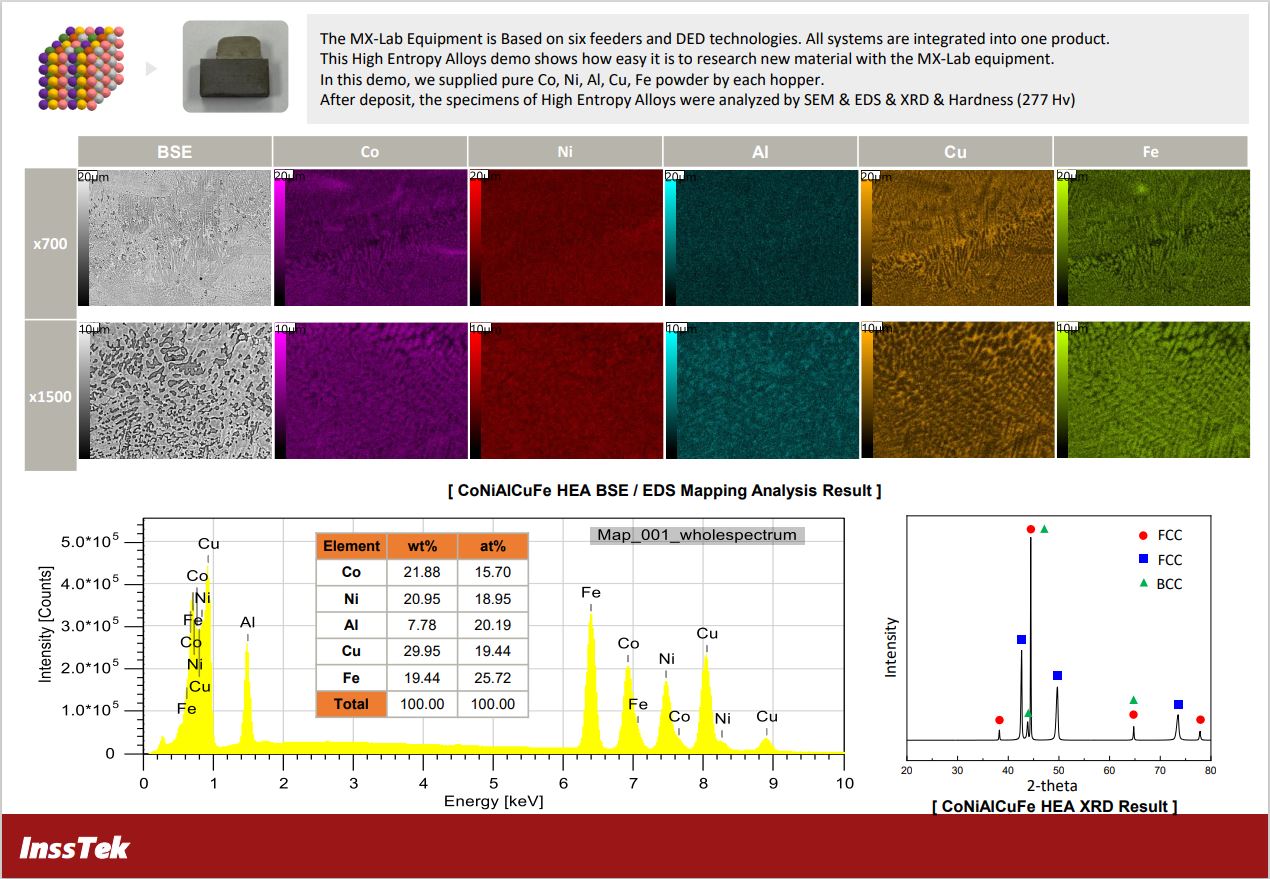Image resolution: width=1270 pixels, height=879 pixels.
Task: Select the Total row label in the table
Action: (x=351, y=704)
